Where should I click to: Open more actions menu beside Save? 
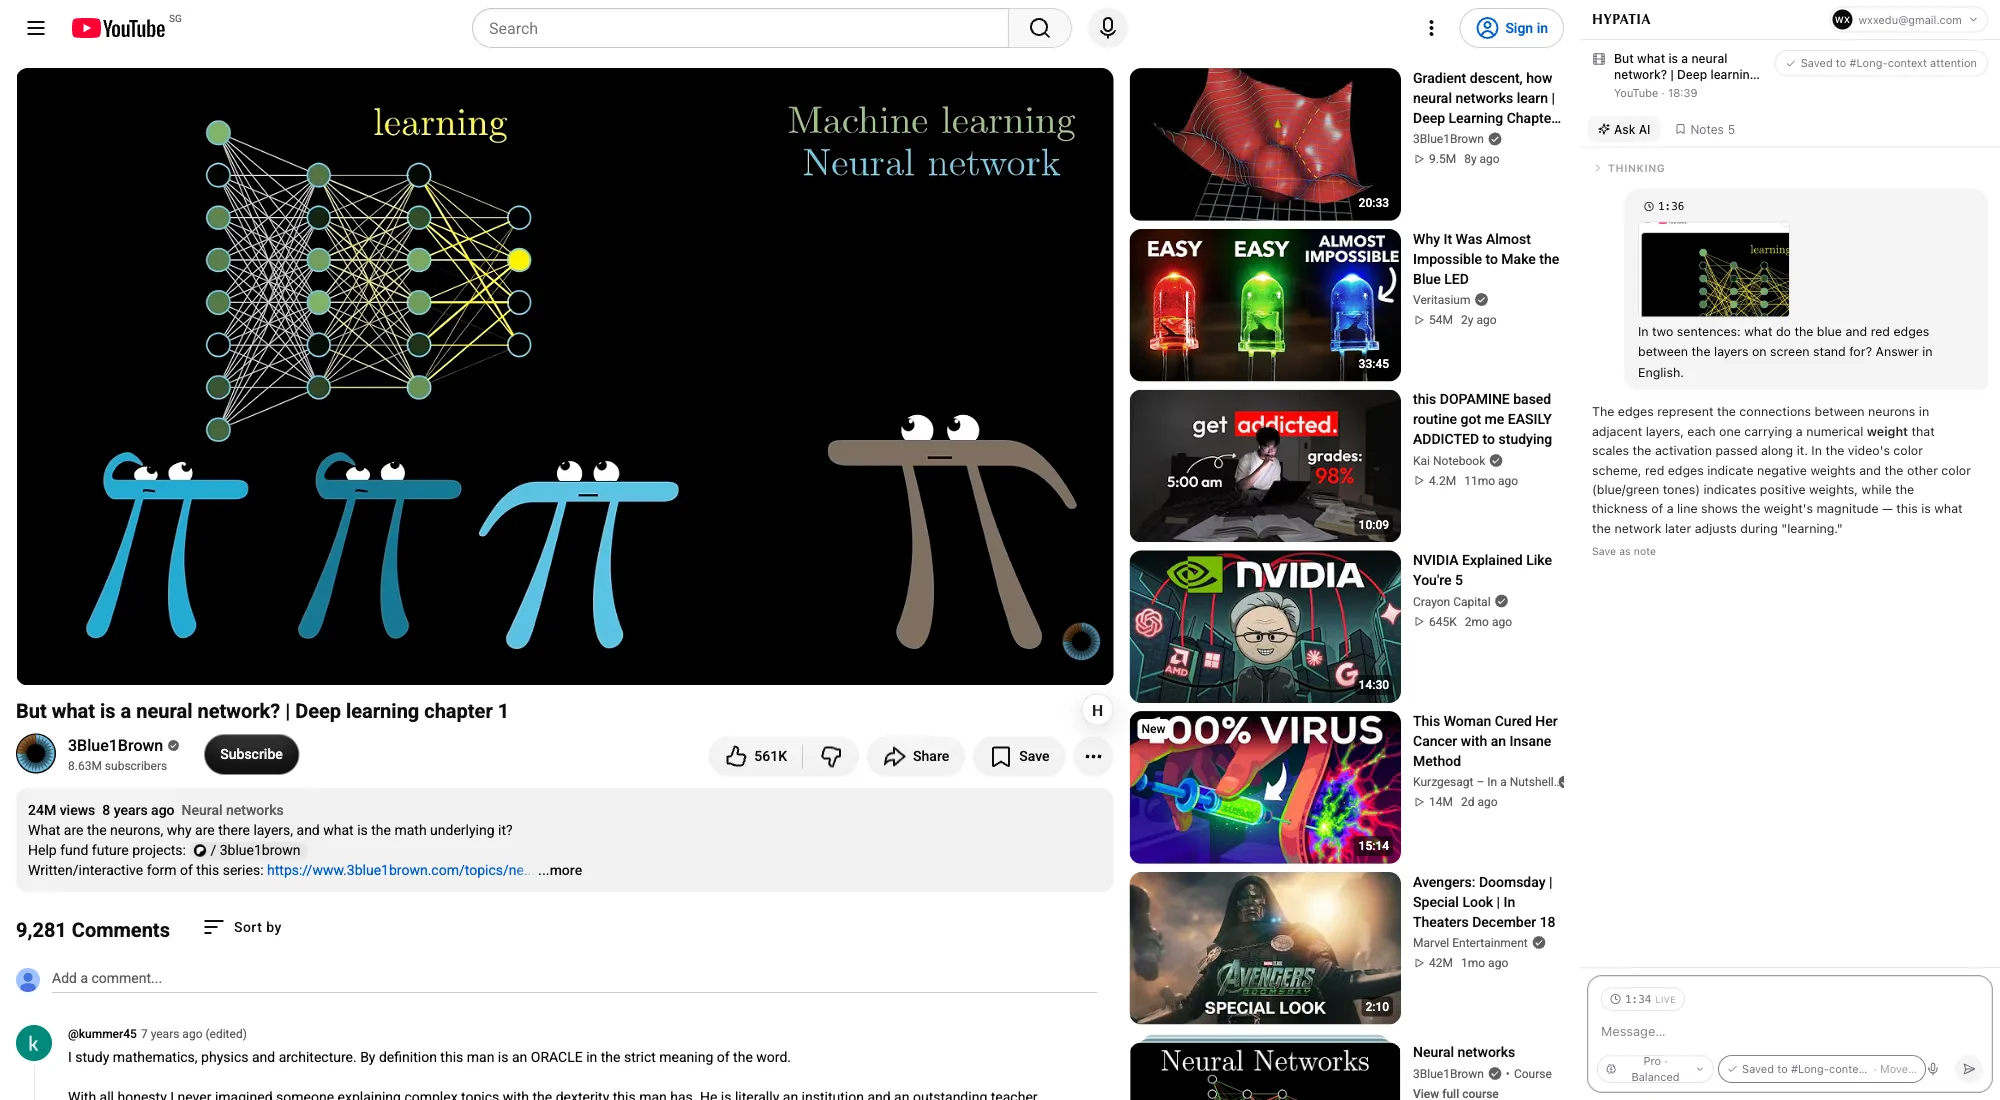pos(1093,756)
